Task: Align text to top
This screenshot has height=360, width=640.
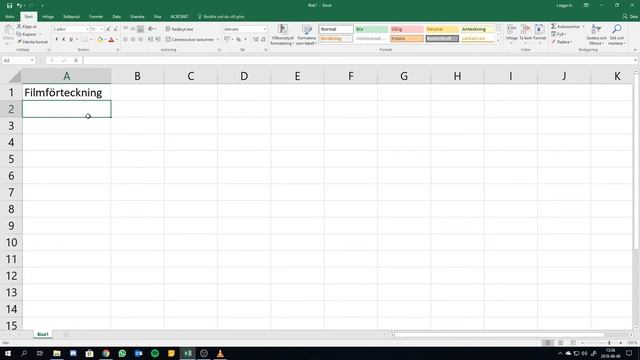Action: click(125, 29)
